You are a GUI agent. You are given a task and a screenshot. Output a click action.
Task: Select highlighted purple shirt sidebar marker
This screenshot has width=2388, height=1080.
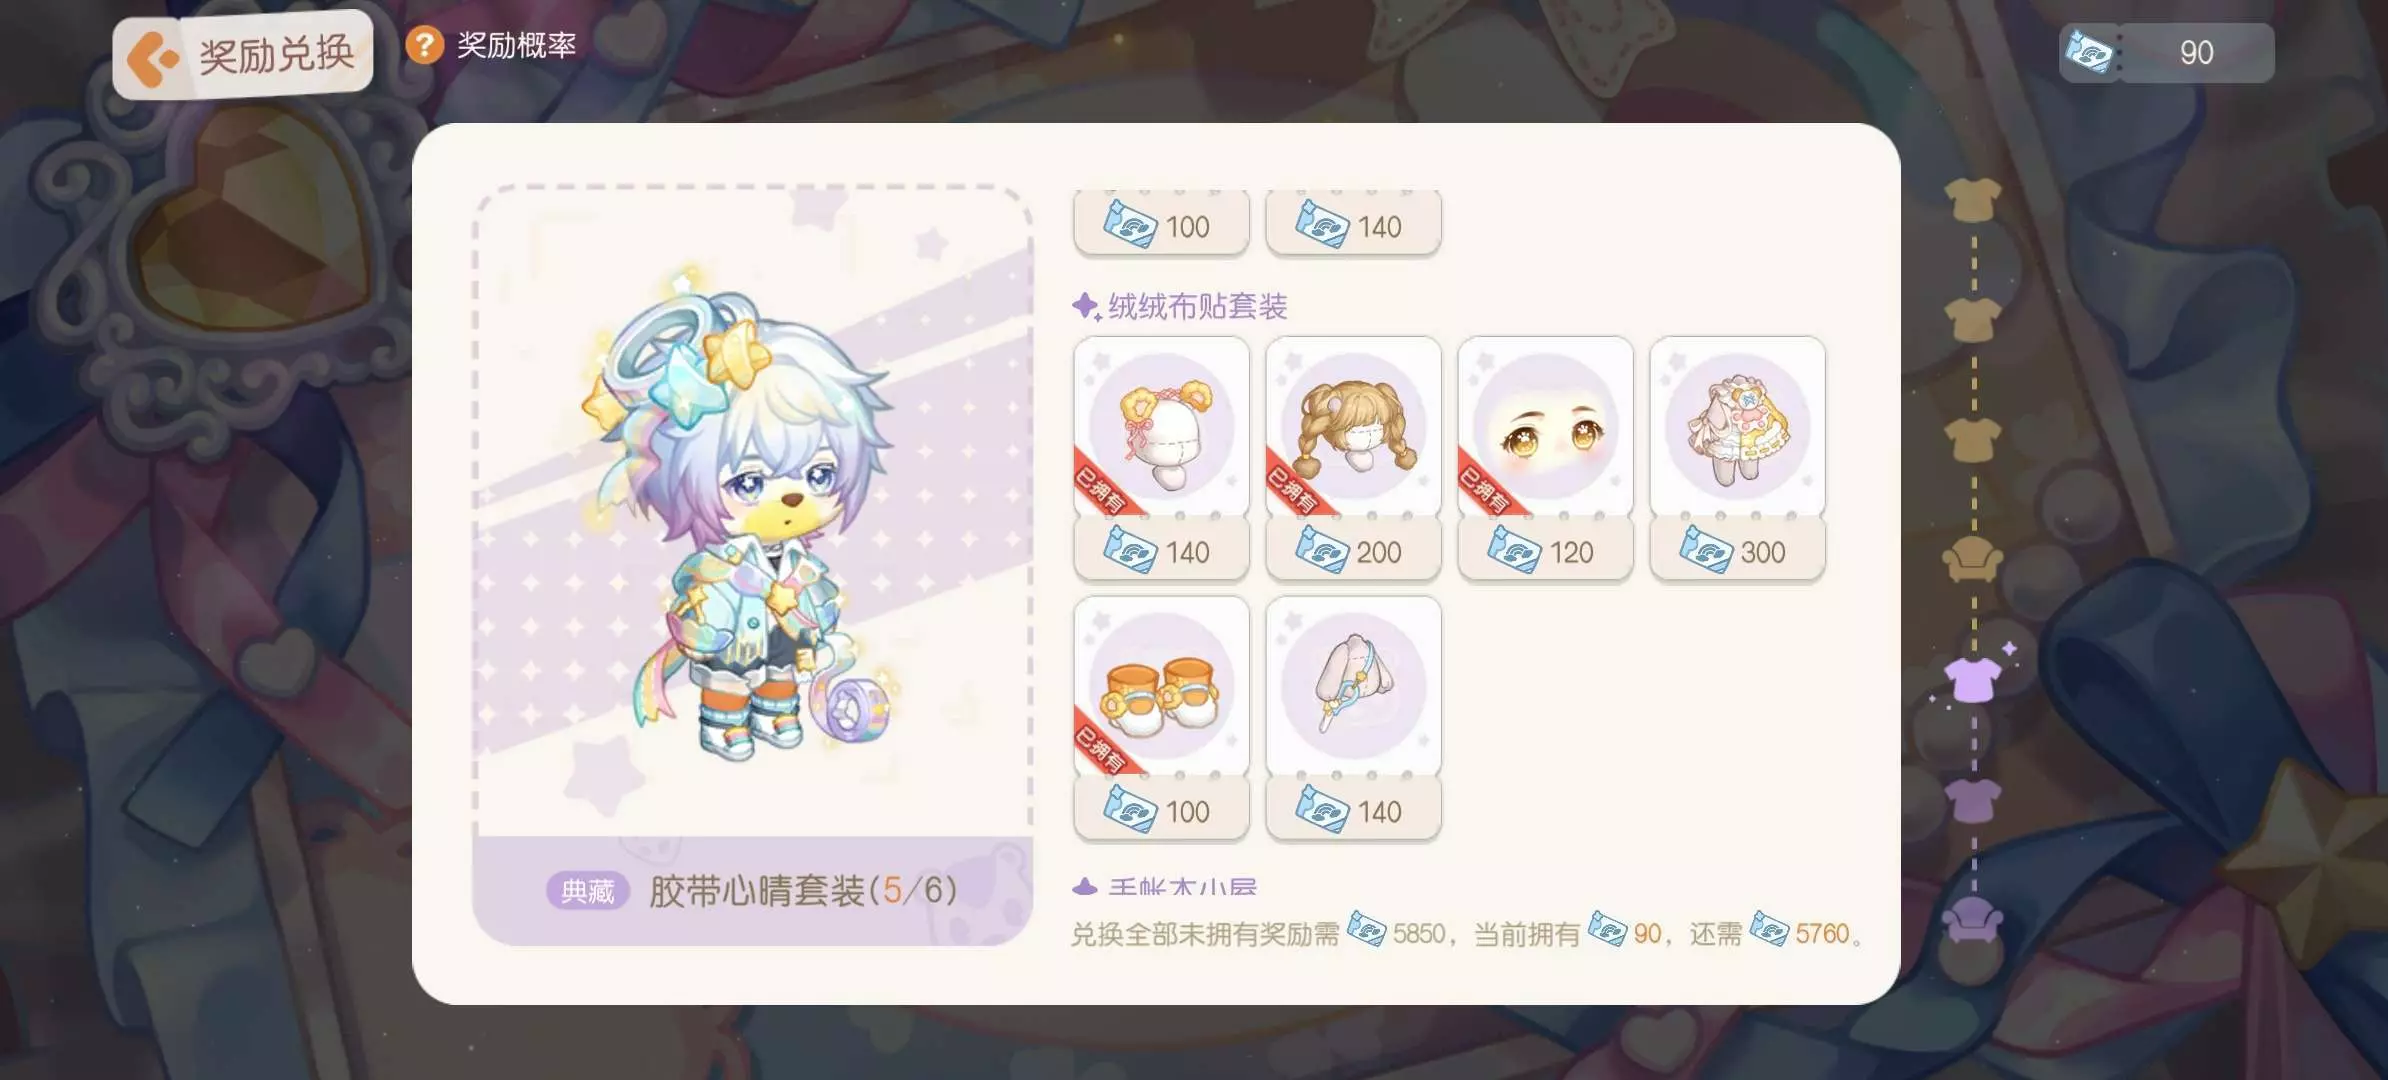(x=1973, y=680)
